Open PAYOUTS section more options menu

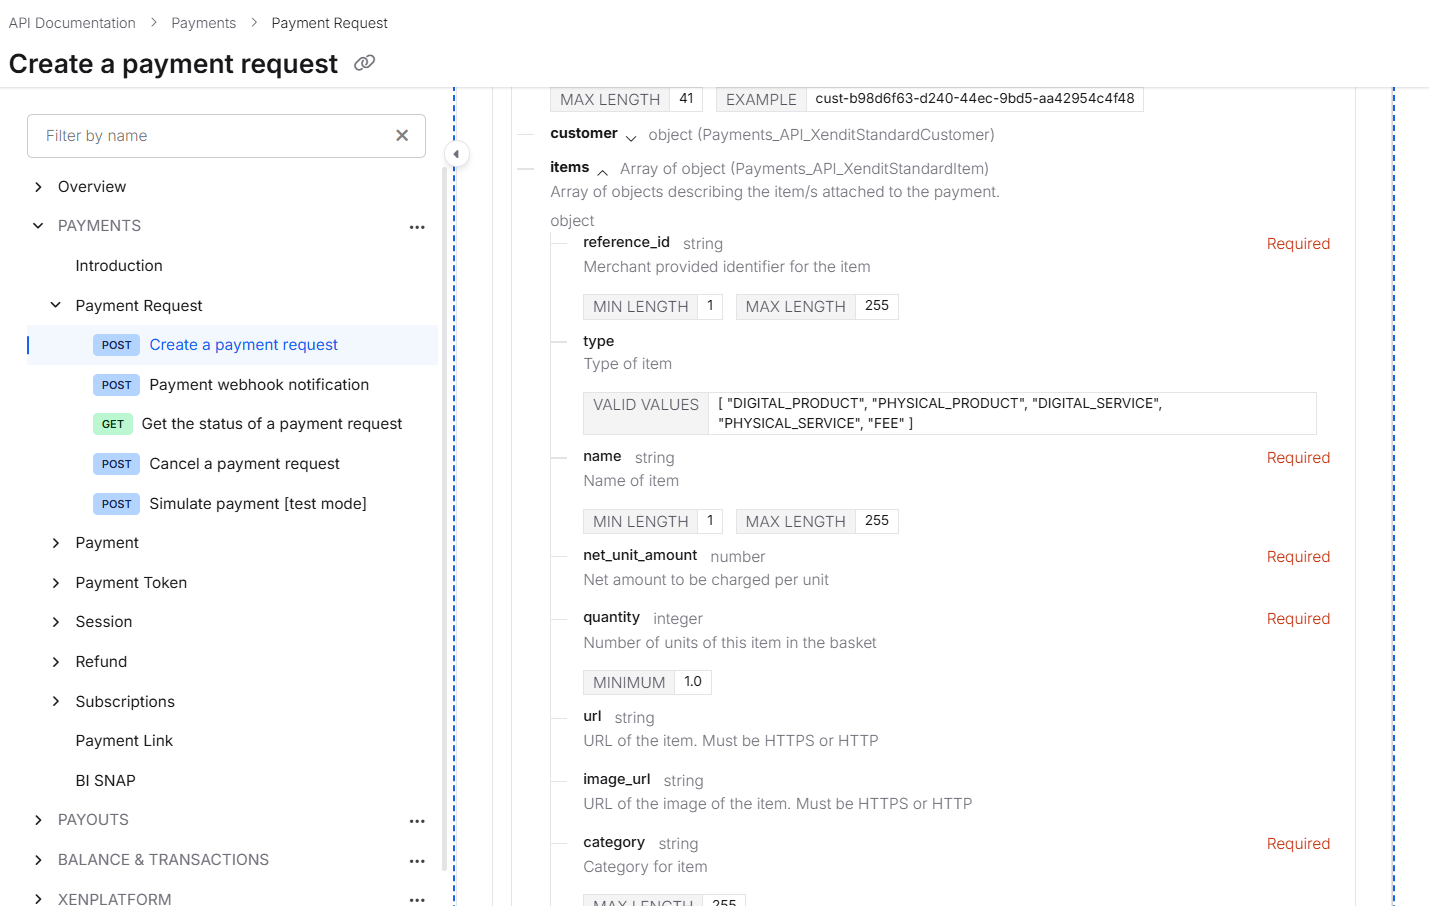tap(417, 821)
